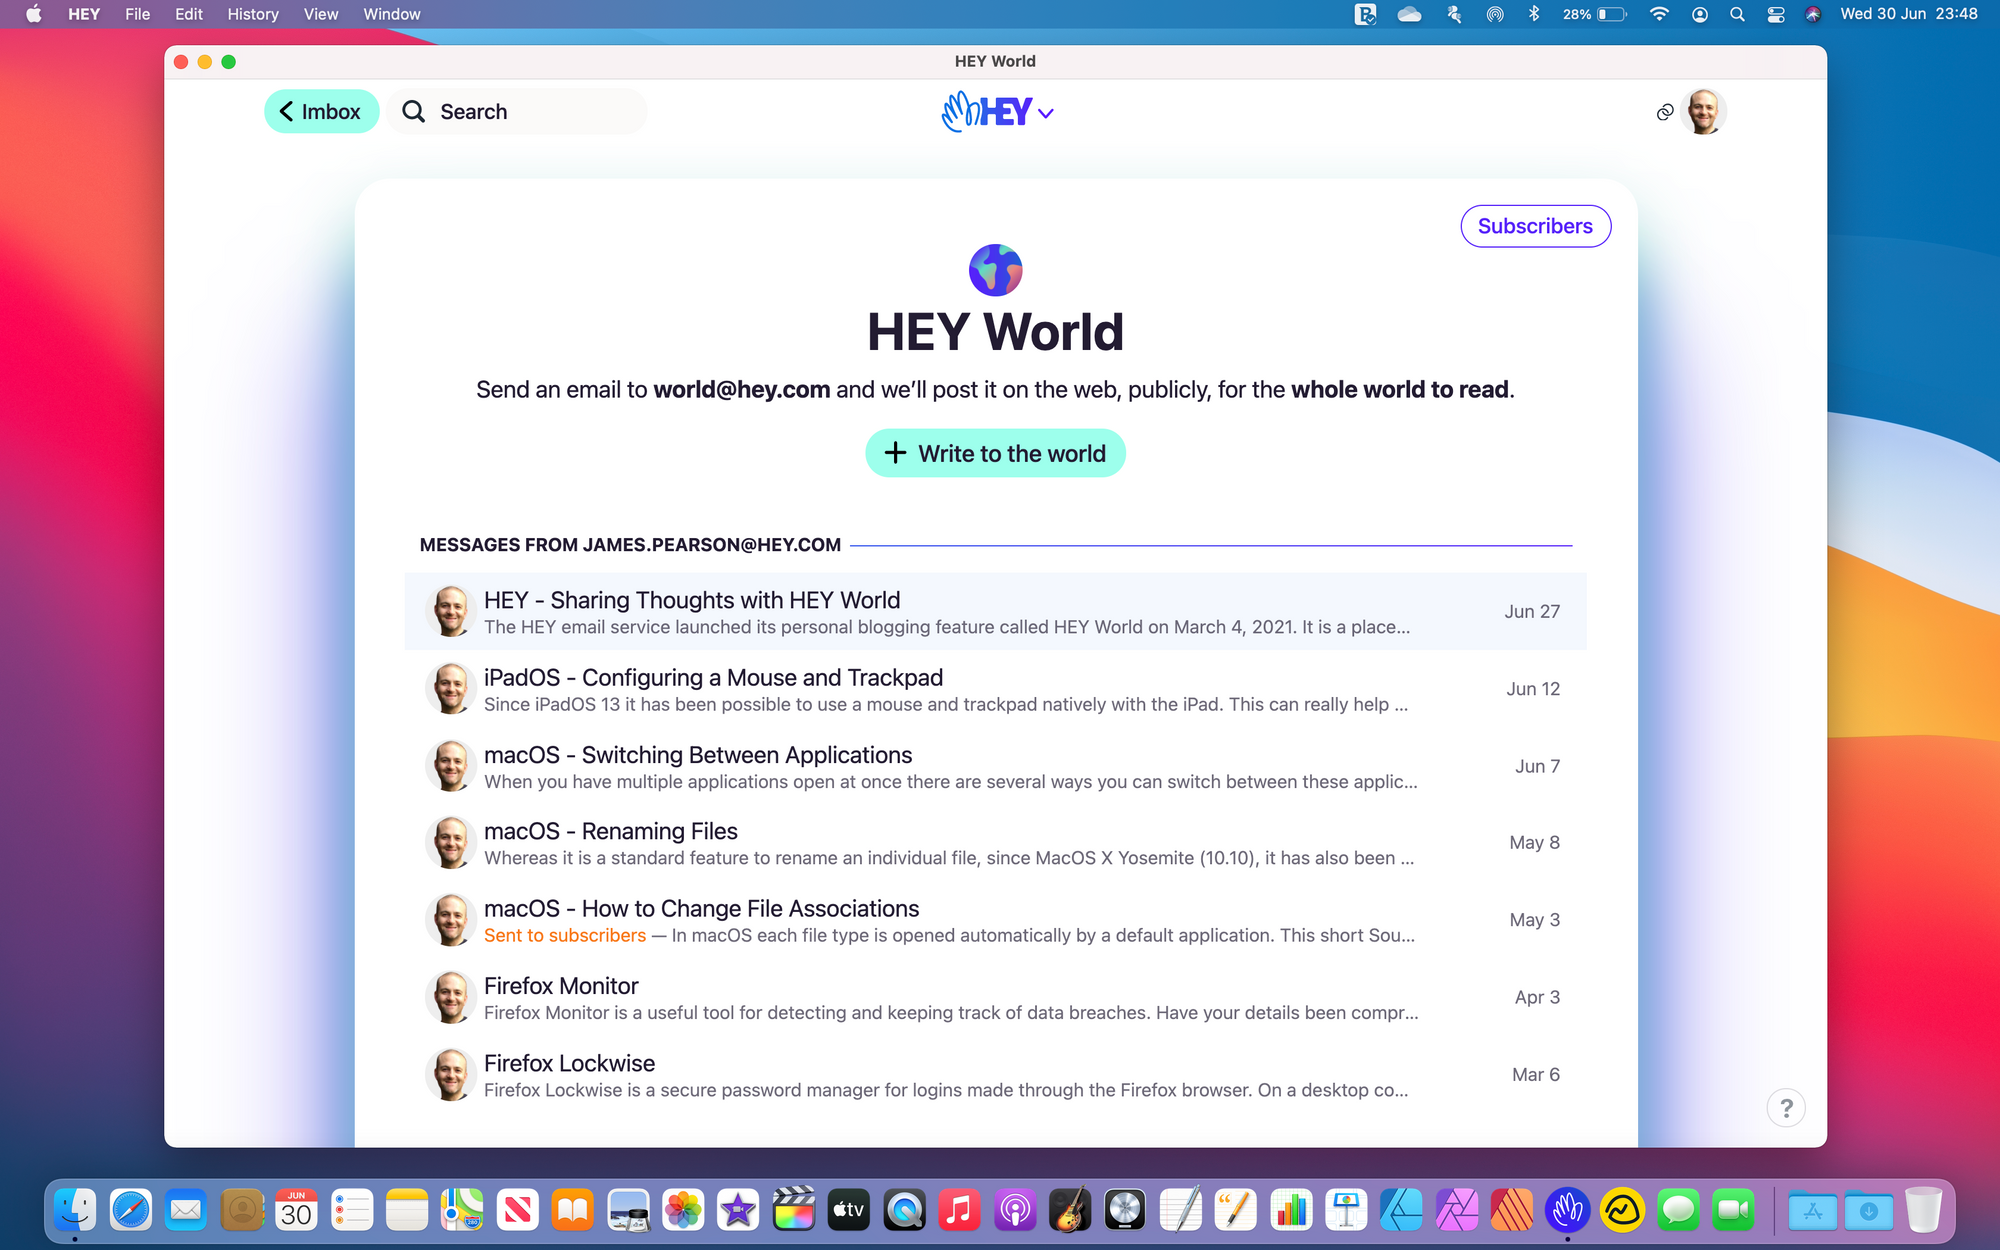
Task: Click the search magnifier icon
Action: (413, 111)
